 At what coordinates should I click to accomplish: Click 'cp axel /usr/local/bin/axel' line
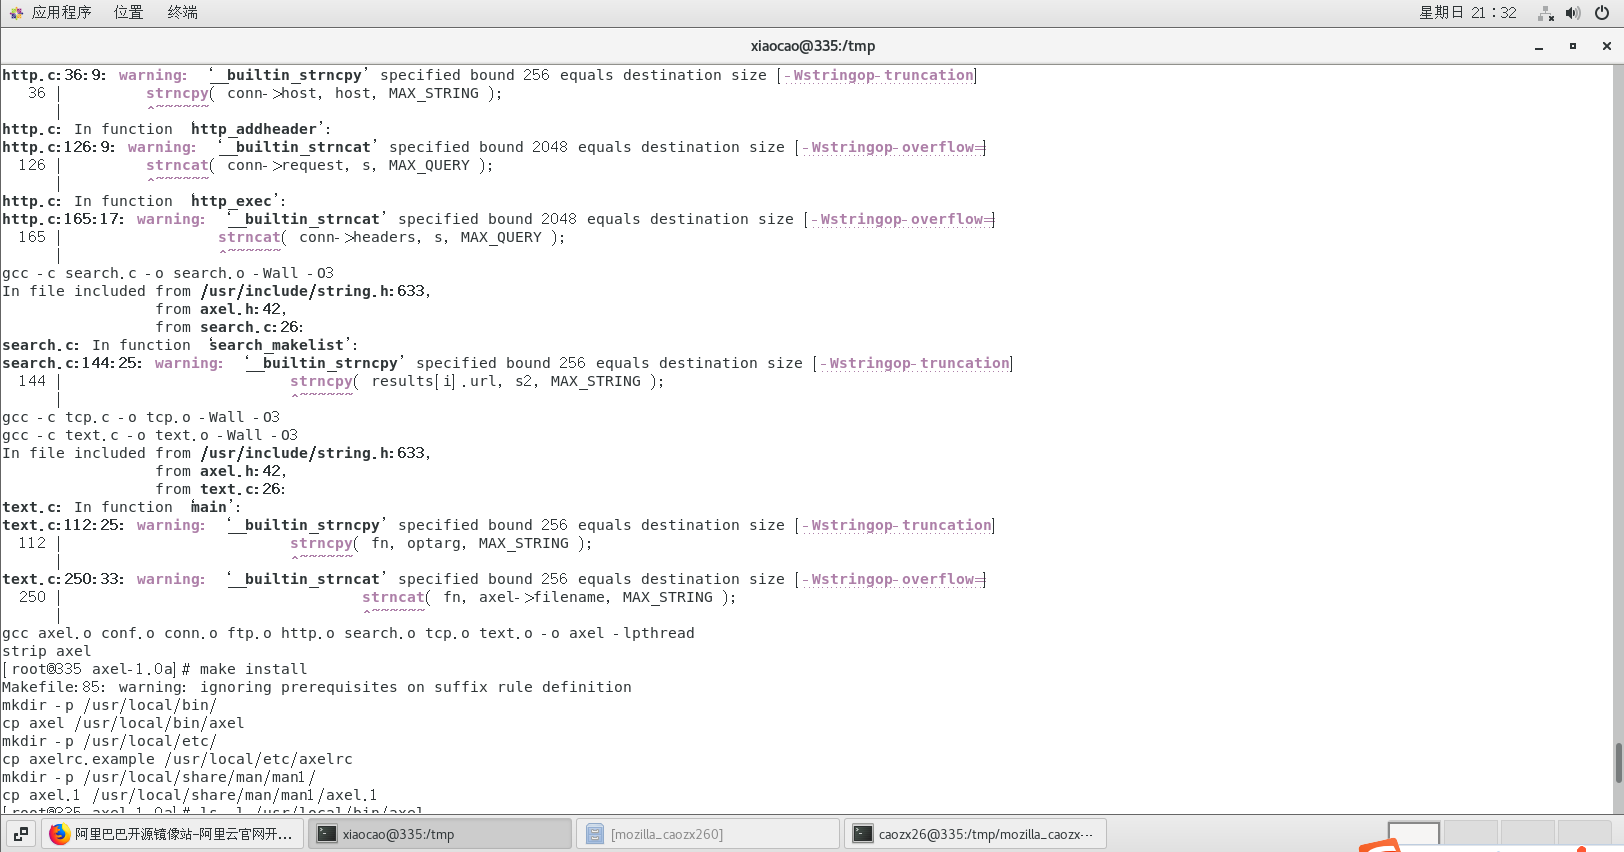pos(123,723)
